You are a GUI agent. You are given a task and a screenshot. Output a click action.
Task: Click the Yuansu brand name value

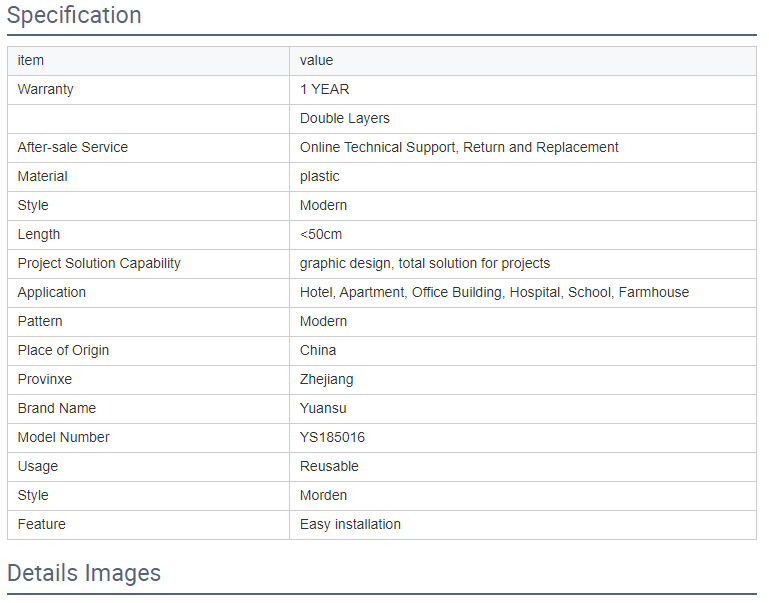[323, 408]
